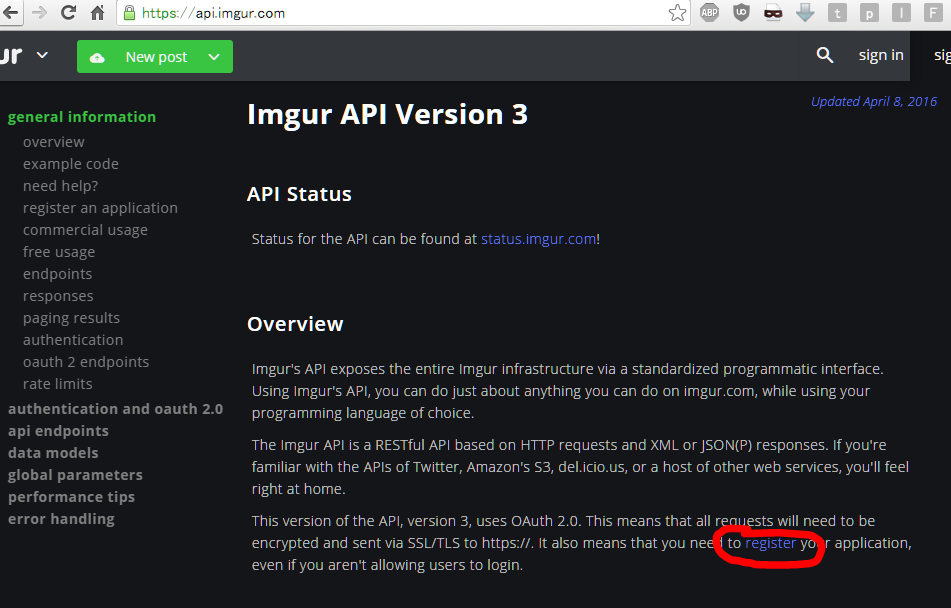Click the gray 'I' extension icon
The image size is (951, 608).
click(x=901, y=13)
